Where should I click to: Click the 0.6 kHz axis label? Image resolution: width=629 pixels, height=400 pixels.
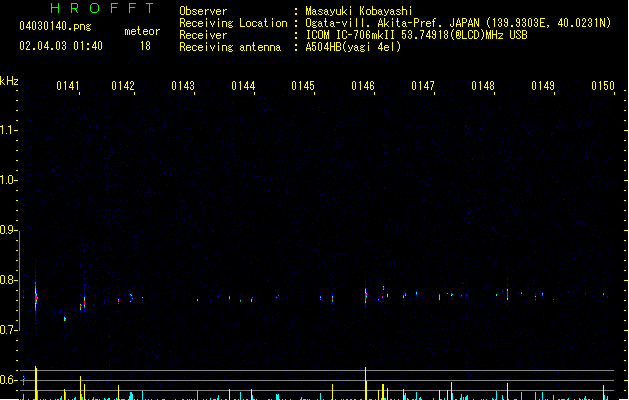(7, 380)
